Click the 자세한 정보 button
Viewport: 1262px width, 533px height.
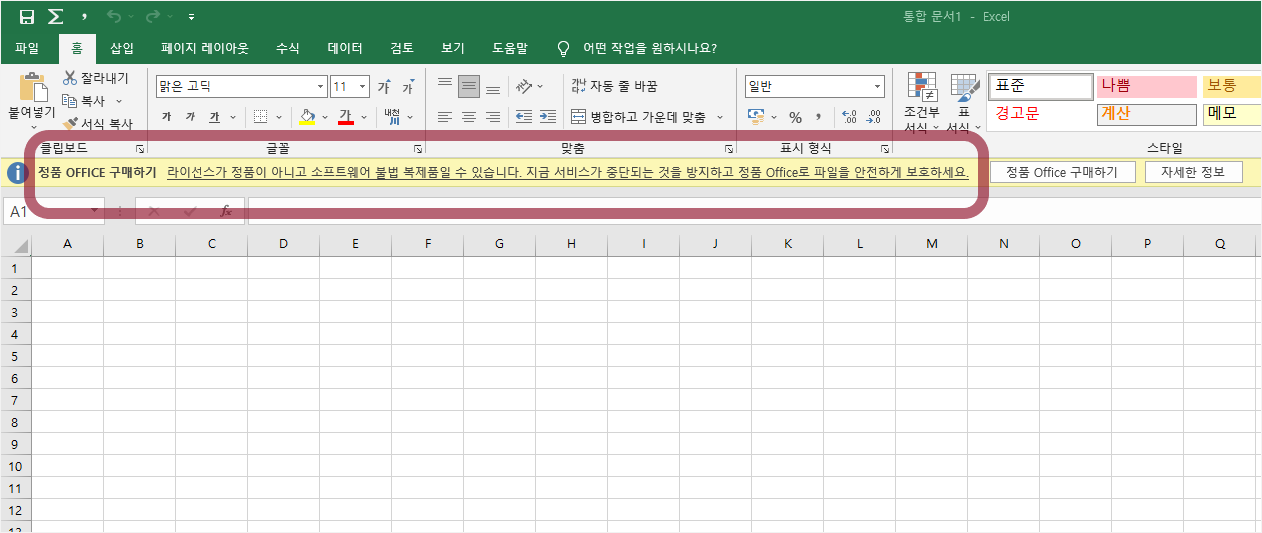(1193, 172)
